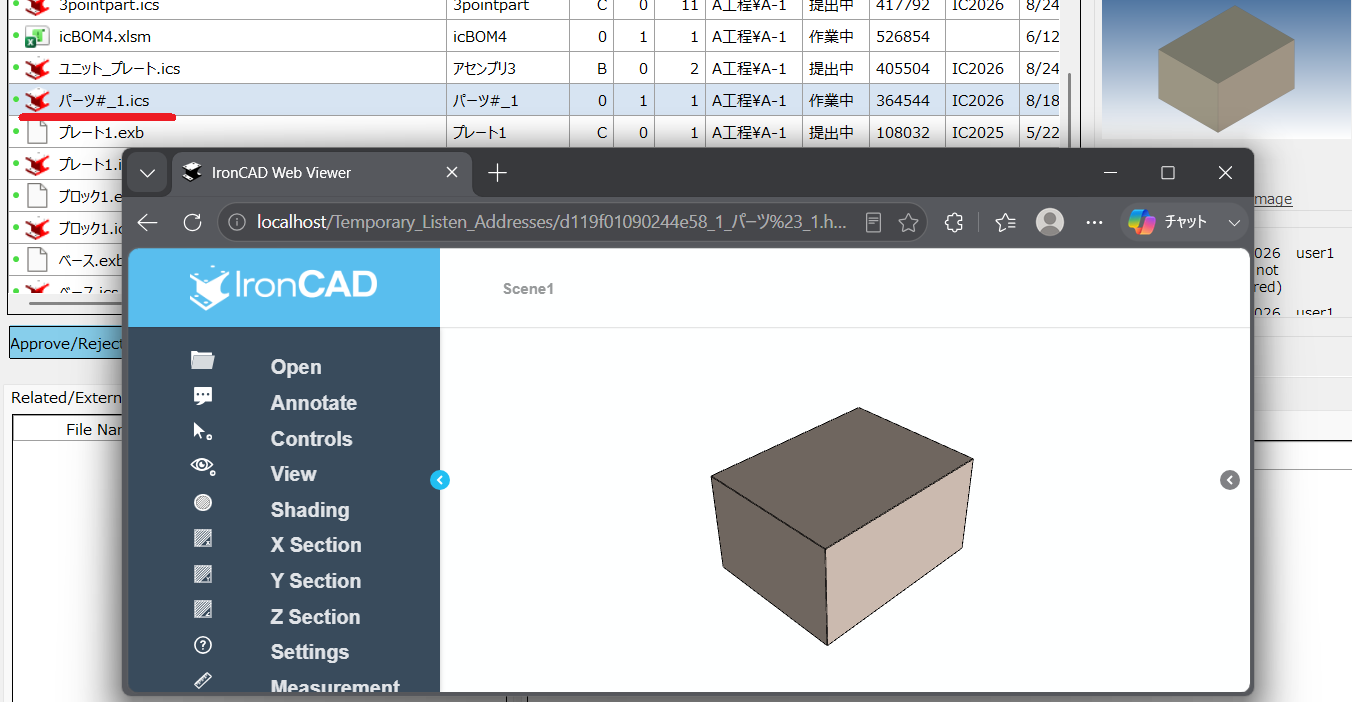Click the IronCAD logo in the viewer
Viewport: 1352px width, 702px height.
[x=283, y=287]
